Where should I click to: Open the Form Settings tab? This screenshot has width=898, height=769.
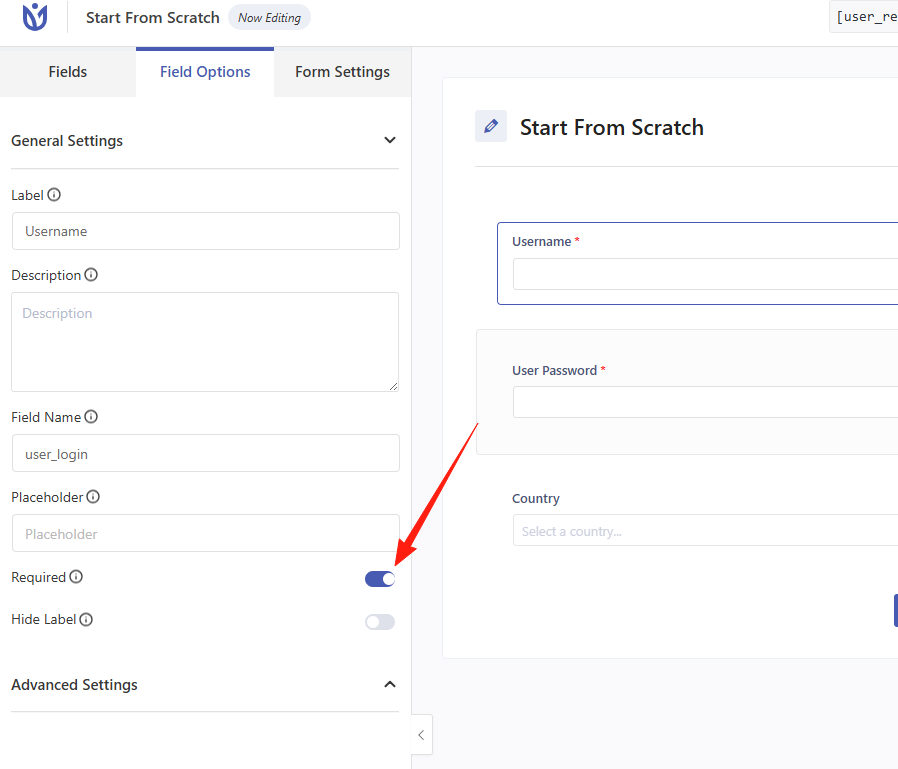(342, 72)
